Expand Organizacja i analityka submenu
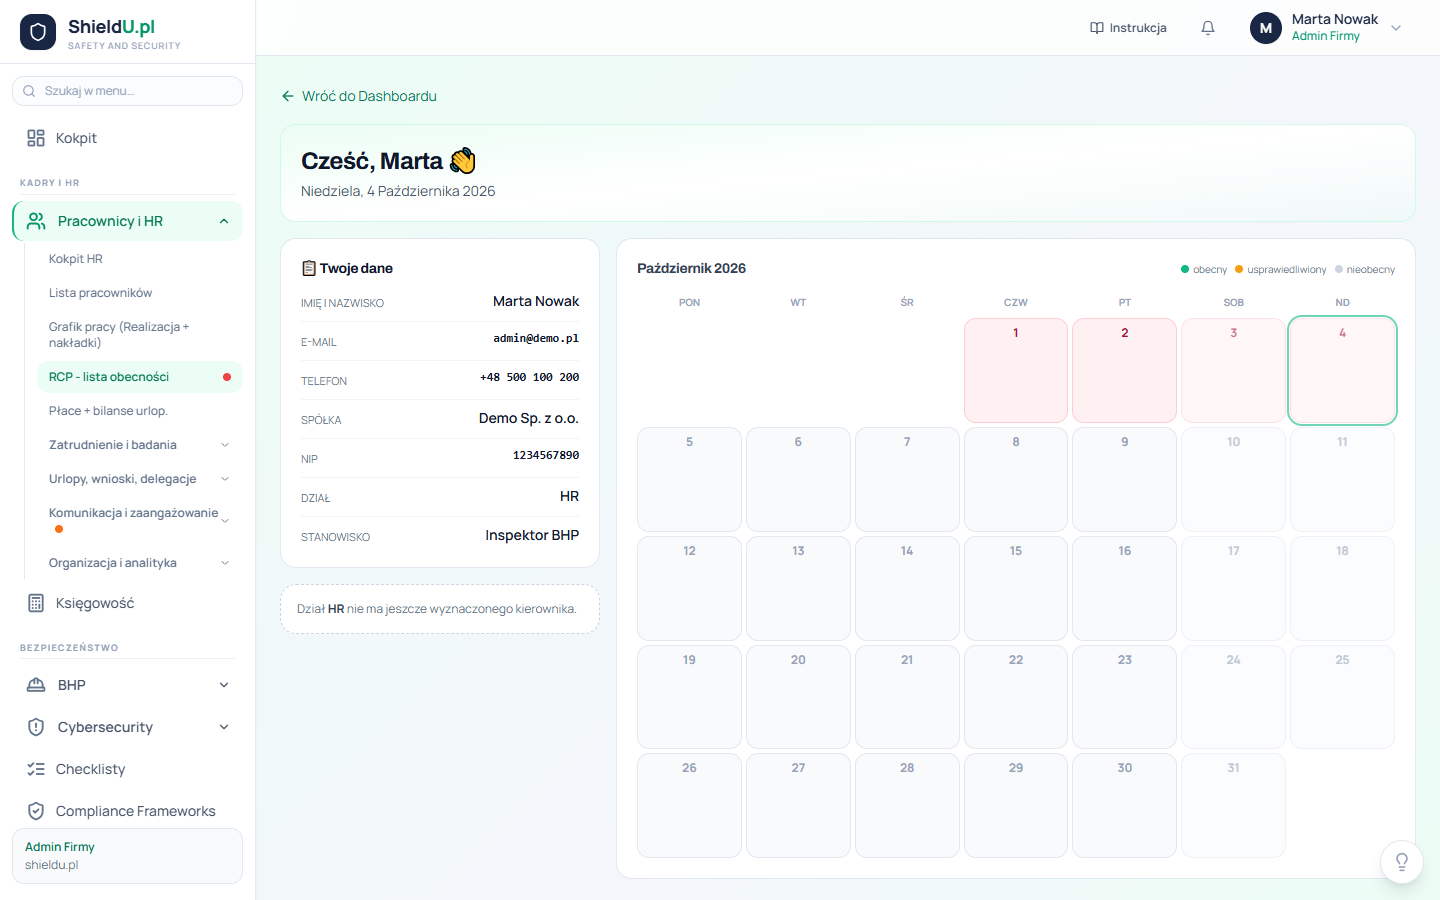Screen dimensions: 1440x900 pyautogui.click(x=225, y=563)
